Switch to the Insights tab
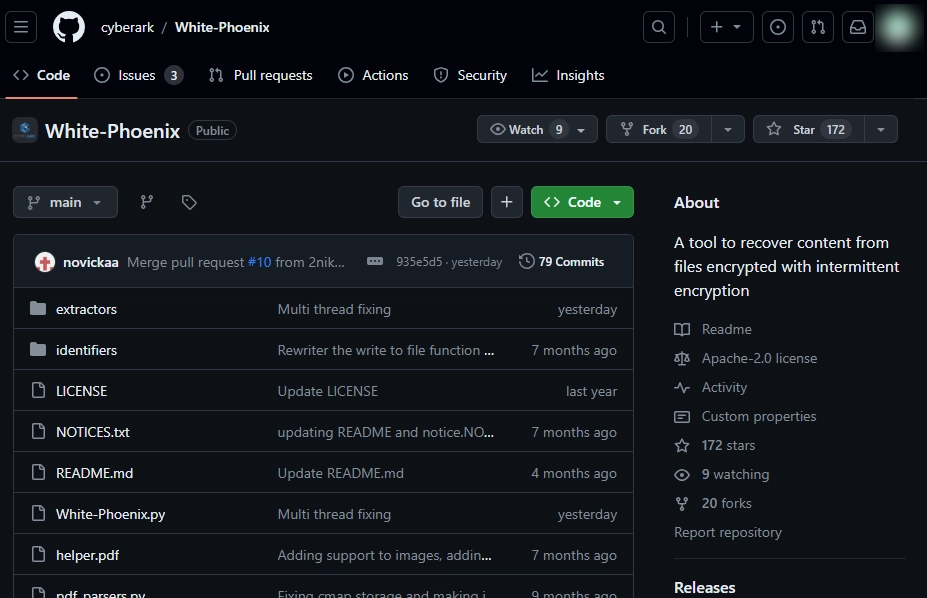Screen dimensions: 927x598 click(568, 75)
